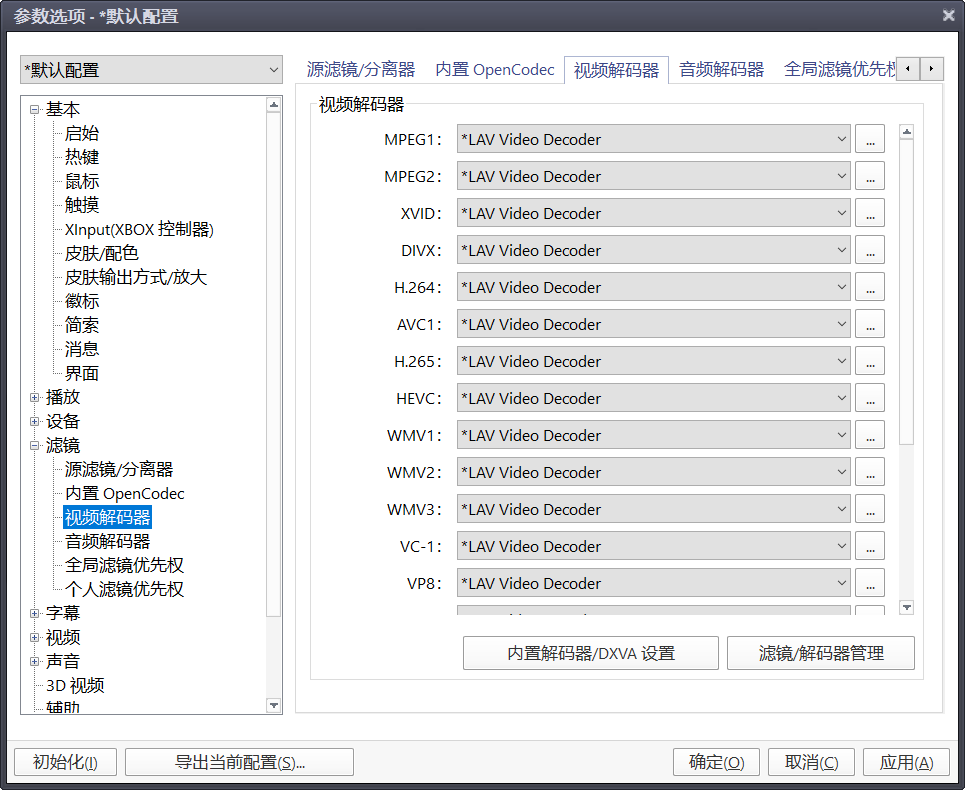Expand the 播放 tree node

35,397
